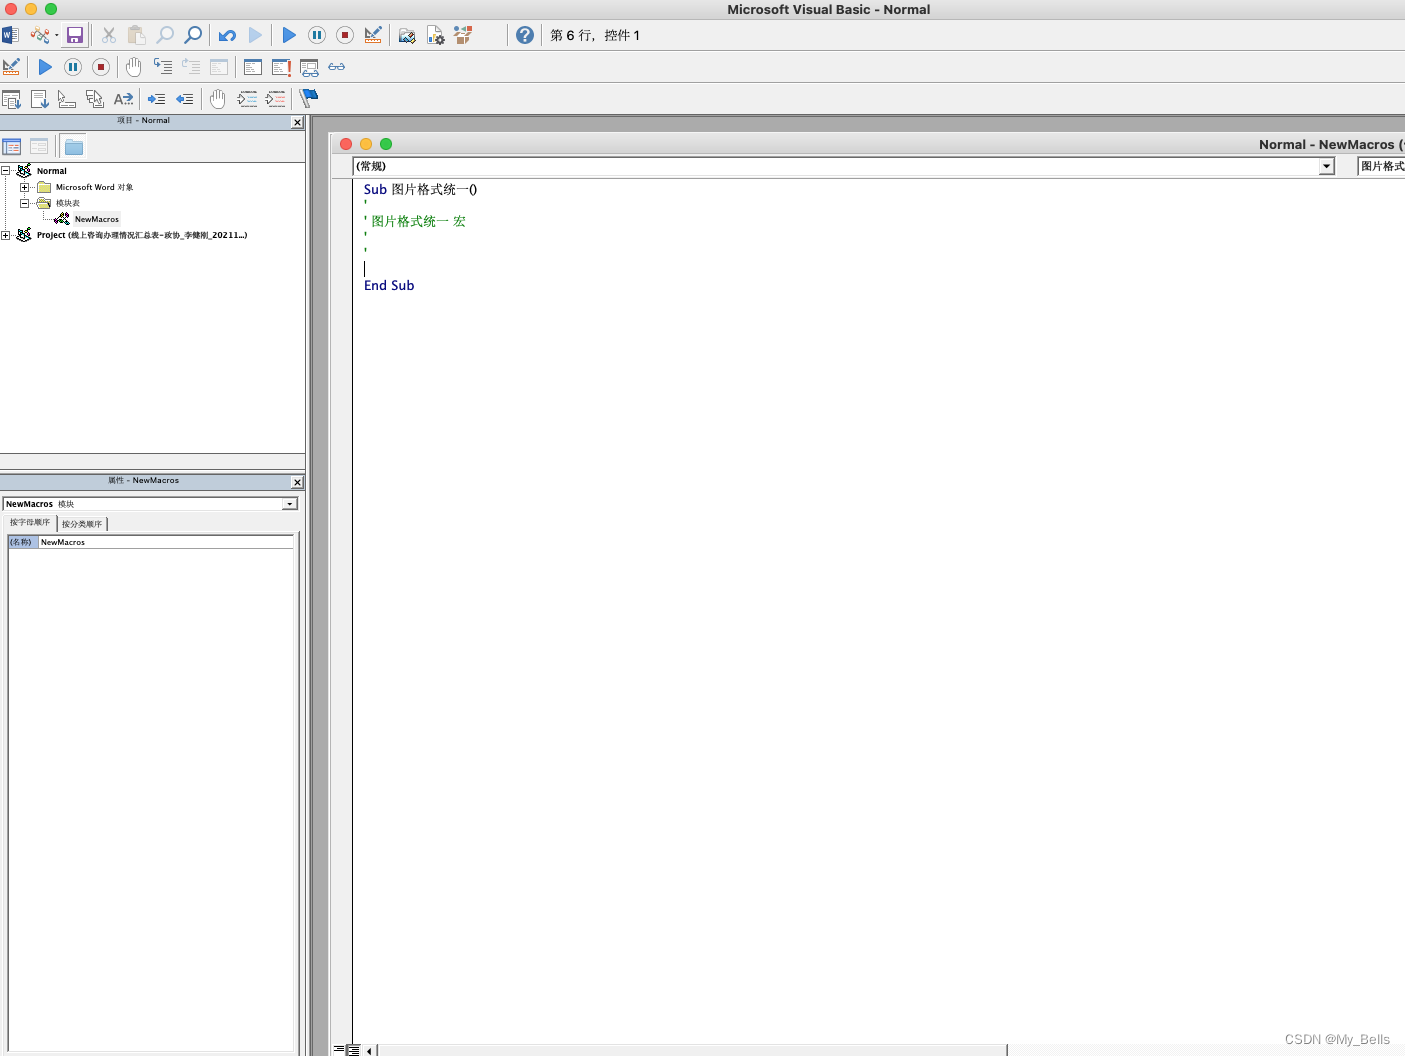Screen dimensions: 1405x1056
Task: Undo the last edit with the arrow icon
Action: point(227,35)
